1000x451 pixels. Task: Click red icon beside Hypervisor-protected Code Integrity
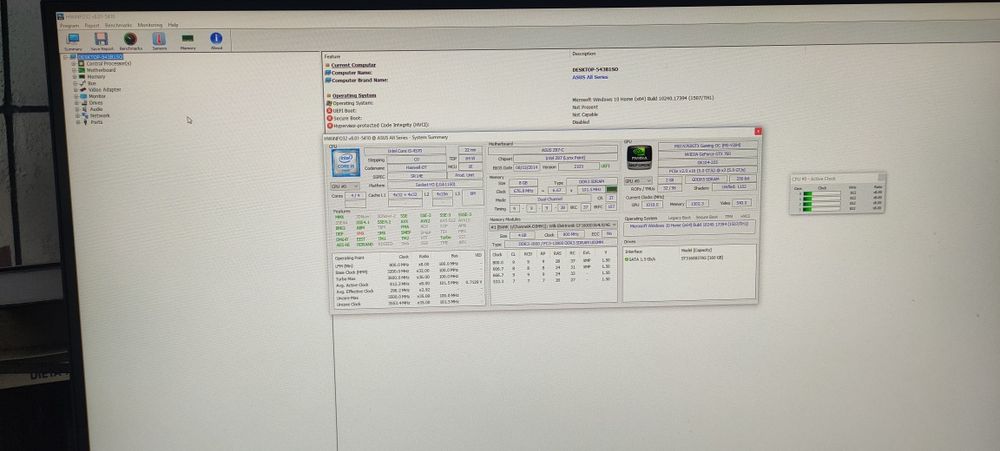coord(330,126)
